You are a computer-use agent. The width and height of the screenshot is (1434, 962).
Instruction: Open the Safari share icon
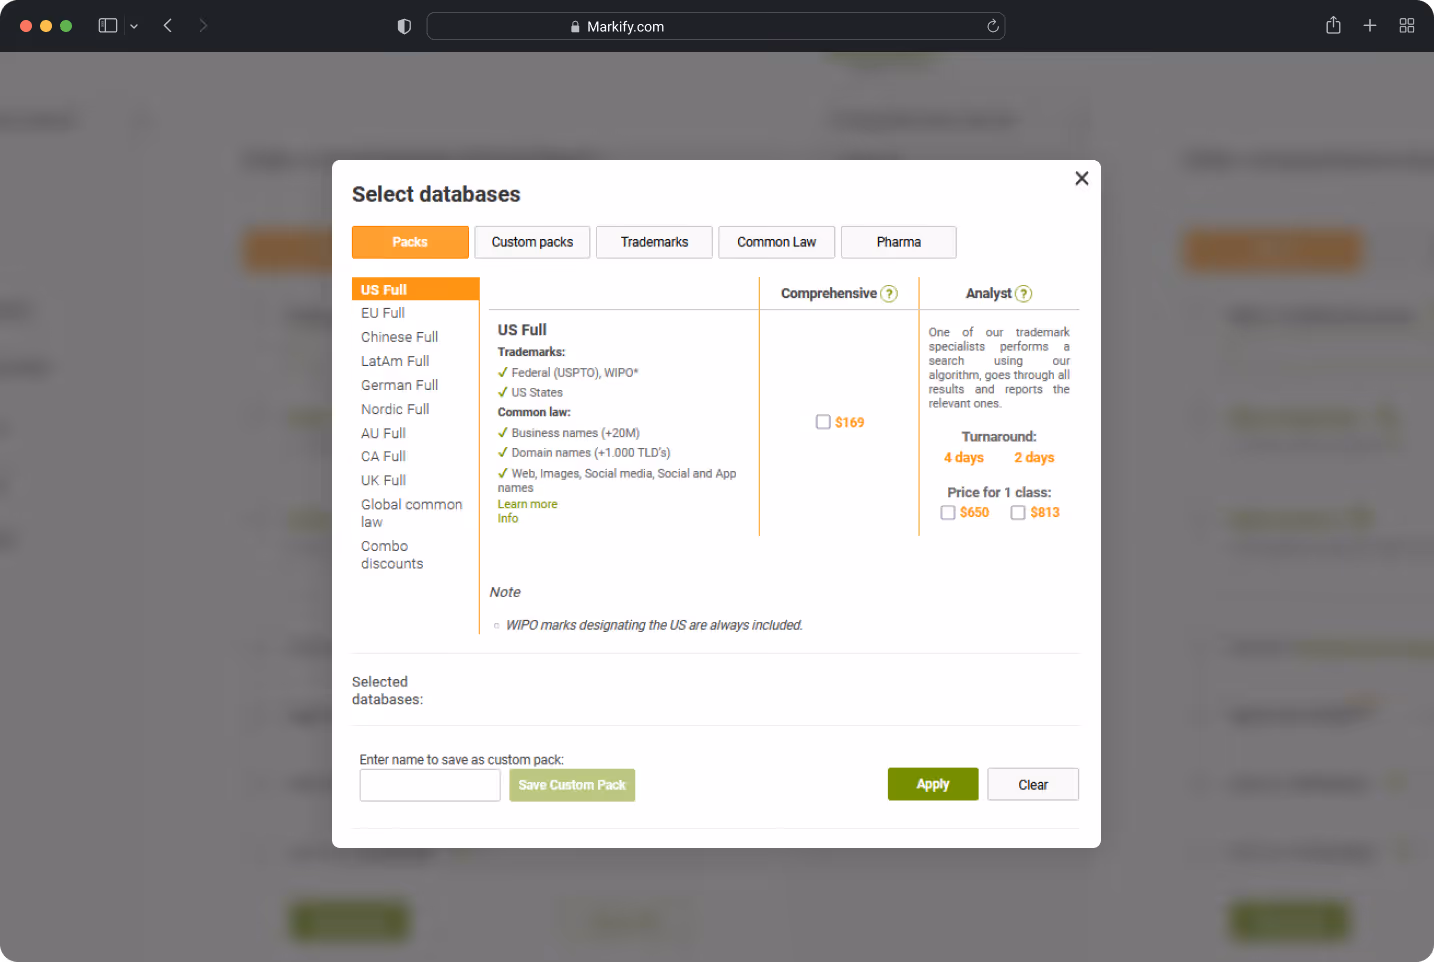pos(1333,25)
